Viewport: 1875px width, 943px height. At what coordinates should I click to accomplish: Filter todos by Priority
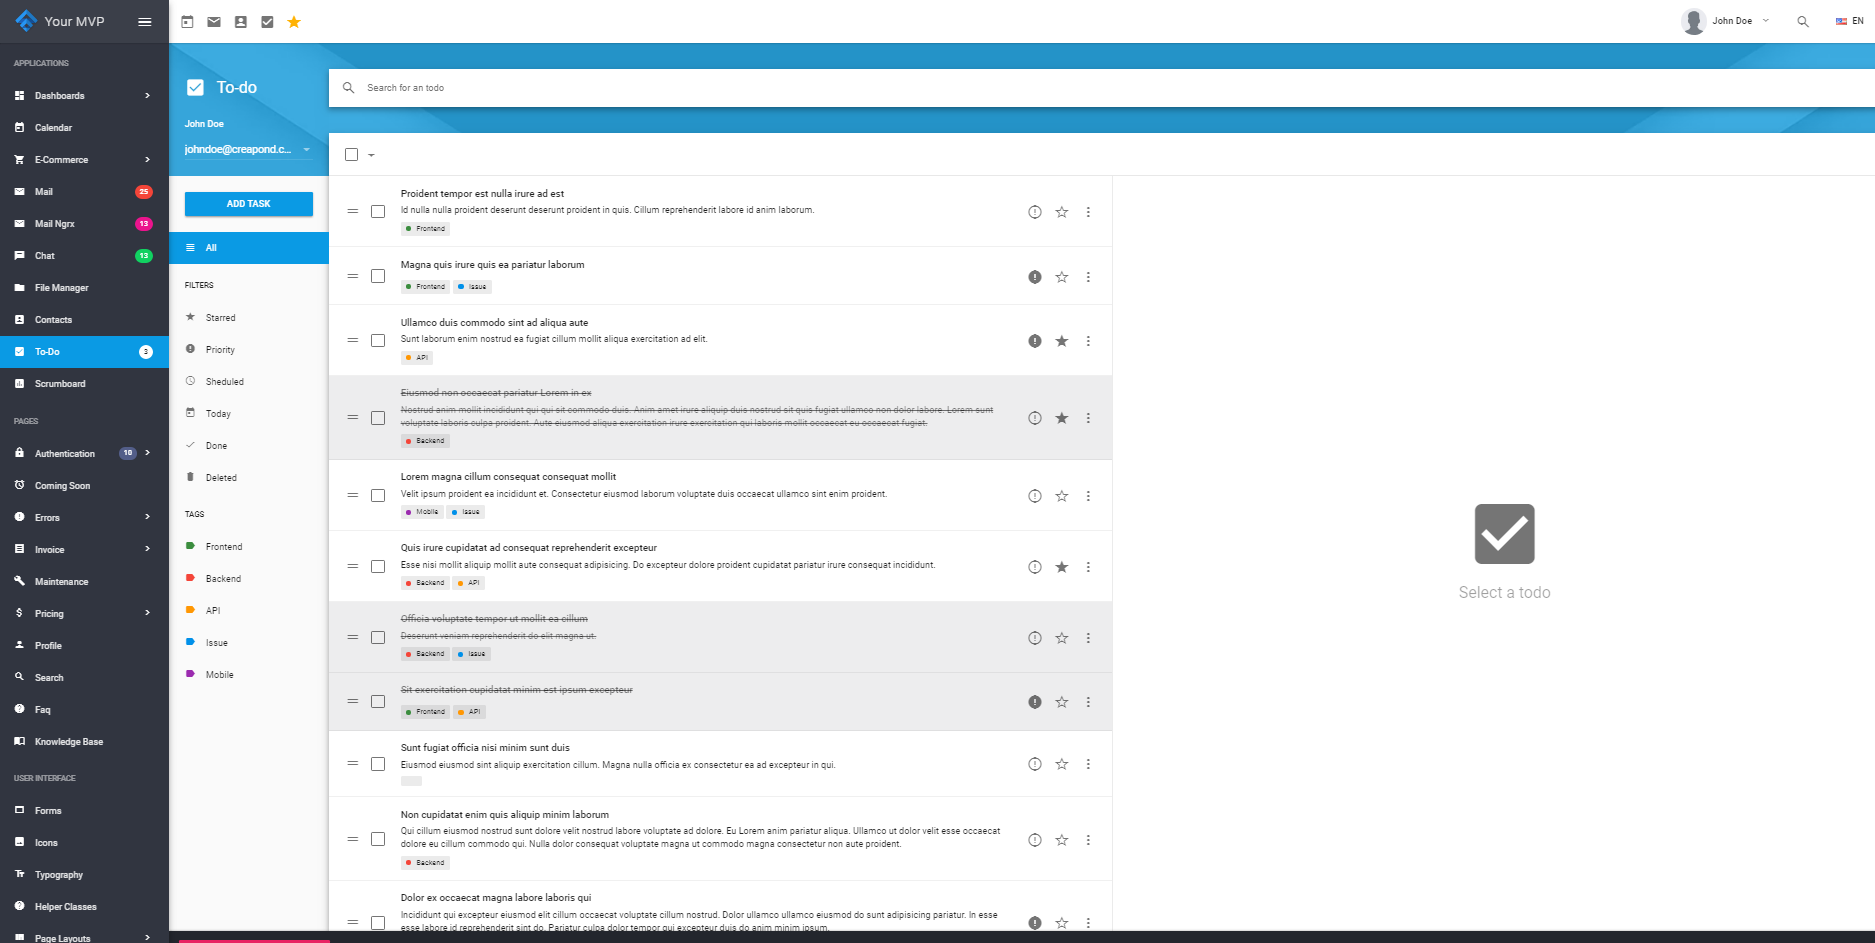point(249,350)
